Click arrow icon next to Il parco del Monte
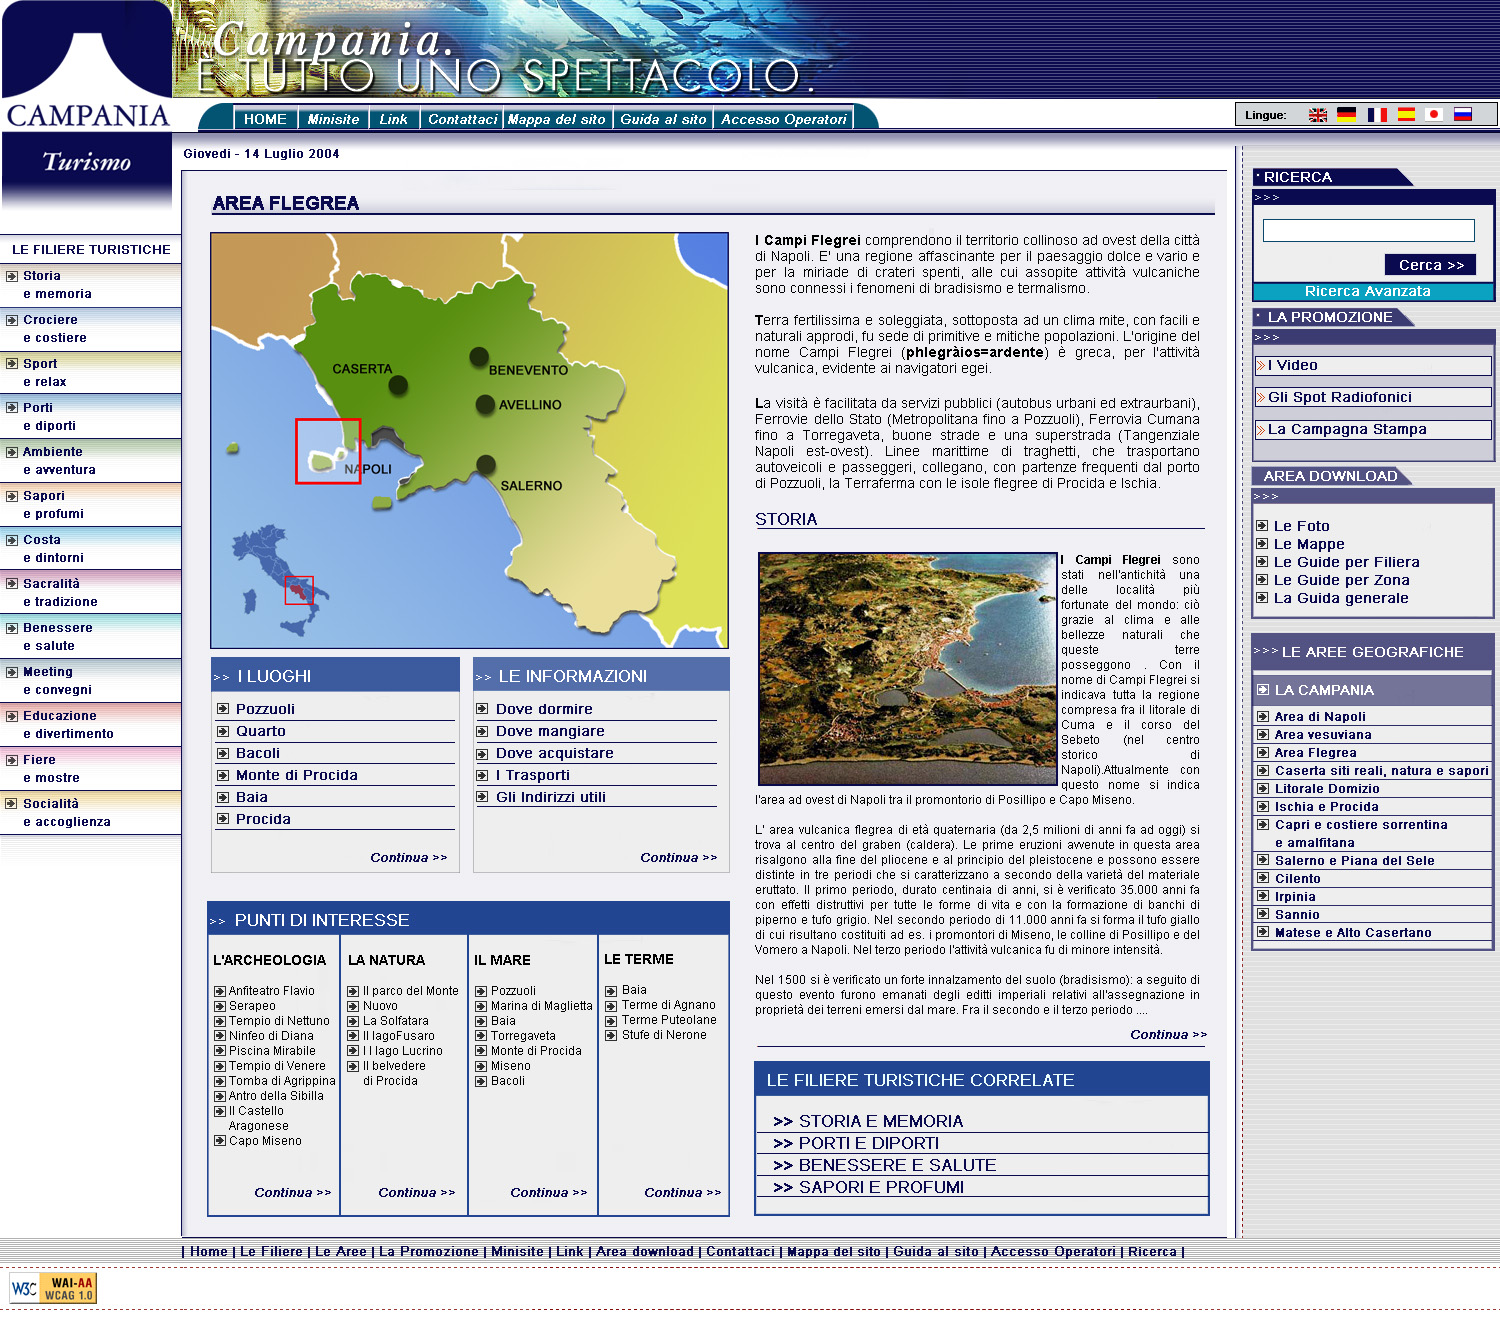This screenshot has width=1500, height=1324. click(353, 991)
